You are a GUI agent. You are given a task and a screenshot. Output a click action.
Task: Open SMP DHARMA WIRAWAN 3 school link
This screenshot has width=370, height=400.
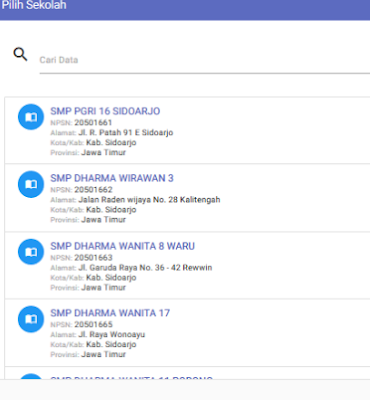(x=112, y=178)
